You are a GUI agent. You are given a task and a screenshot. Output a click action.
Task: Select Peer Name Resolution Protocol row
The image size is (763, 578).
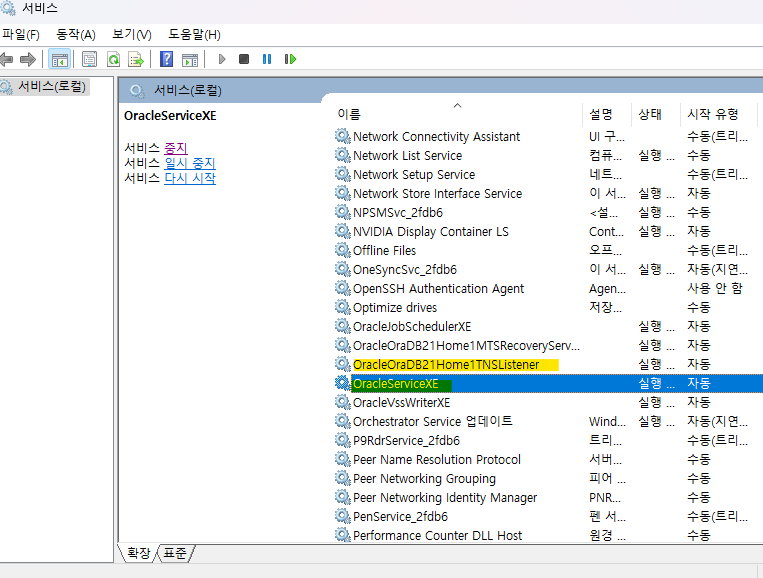click(548, 459)
